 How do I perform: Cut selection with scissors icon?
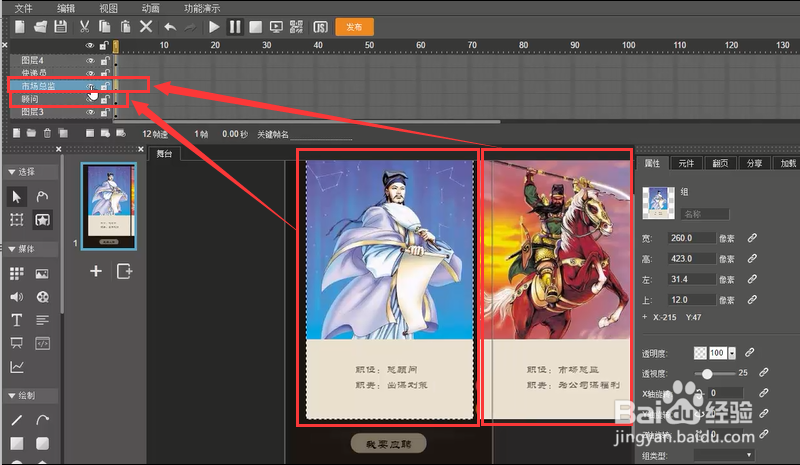pyautogui.click(x=84, y=27)
